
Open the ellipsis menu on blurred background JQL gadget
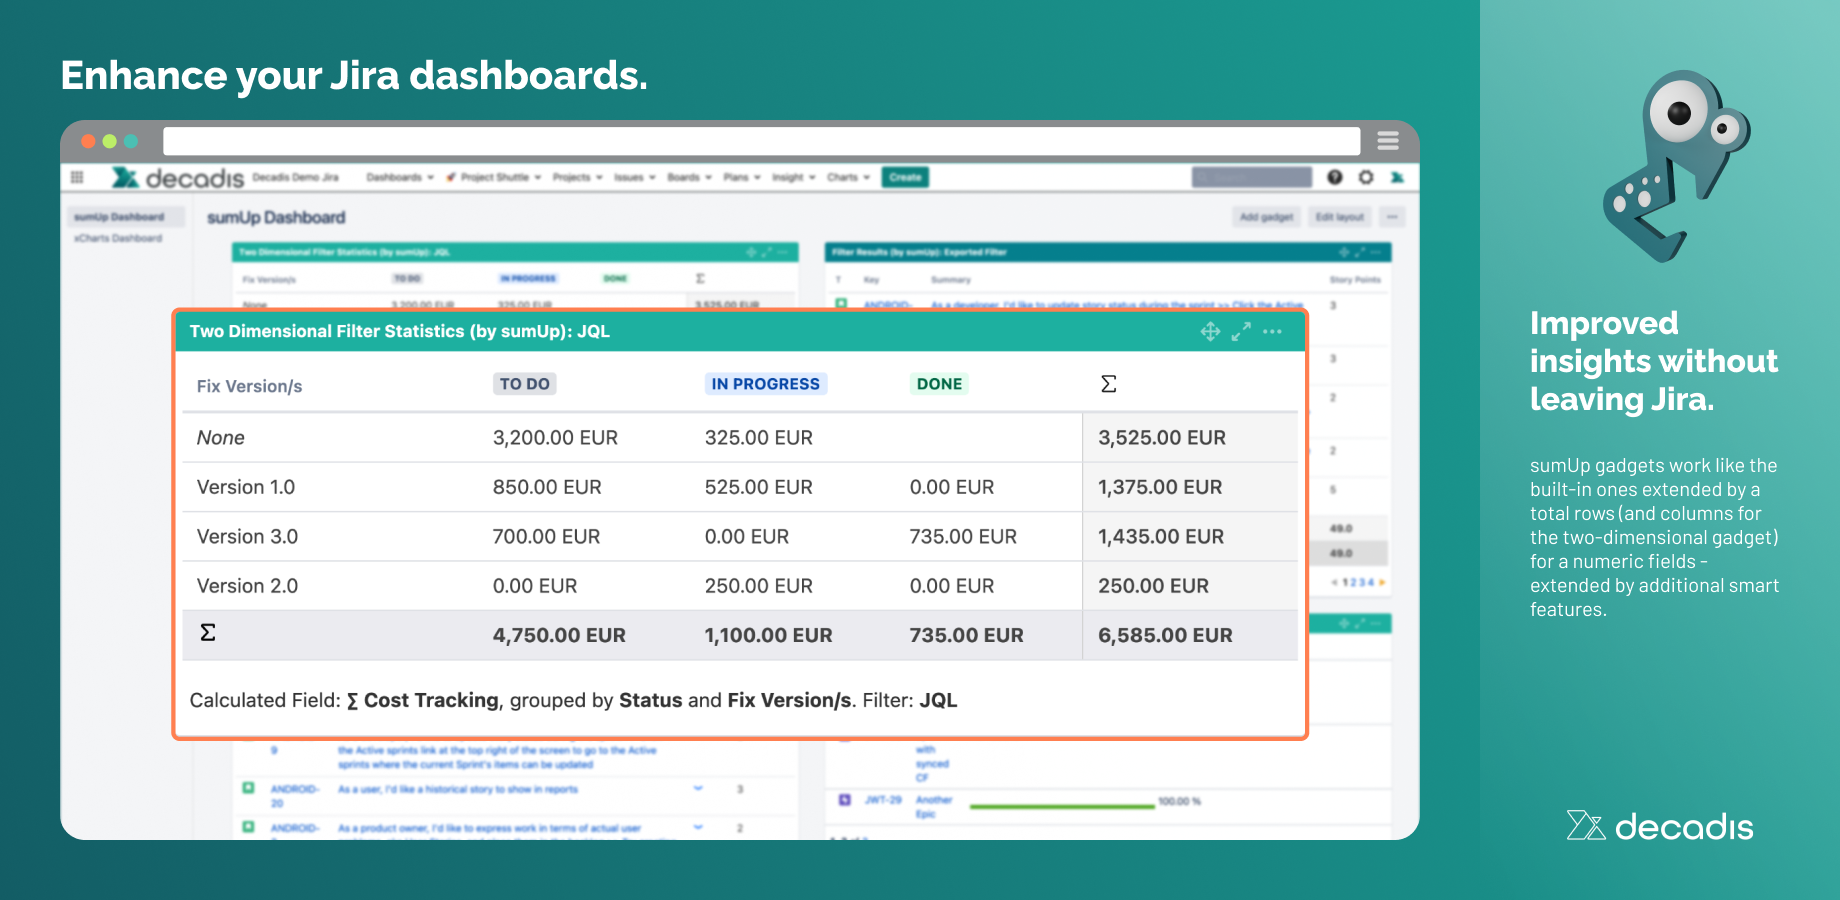(783, 252)
